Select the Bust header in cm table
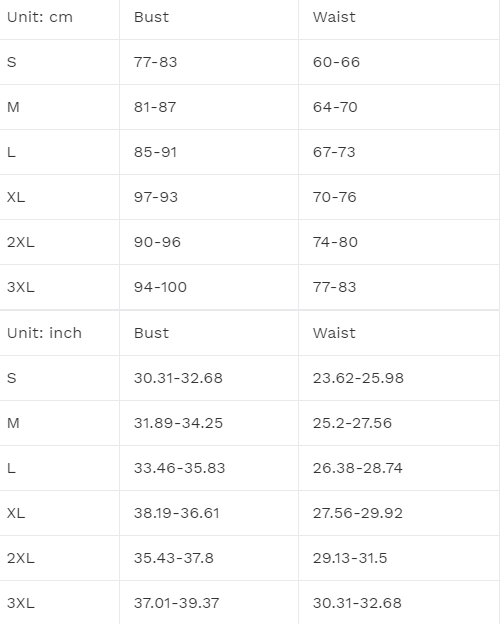The height and width of the screenshot is (624, 501). (x=151, y=17)
